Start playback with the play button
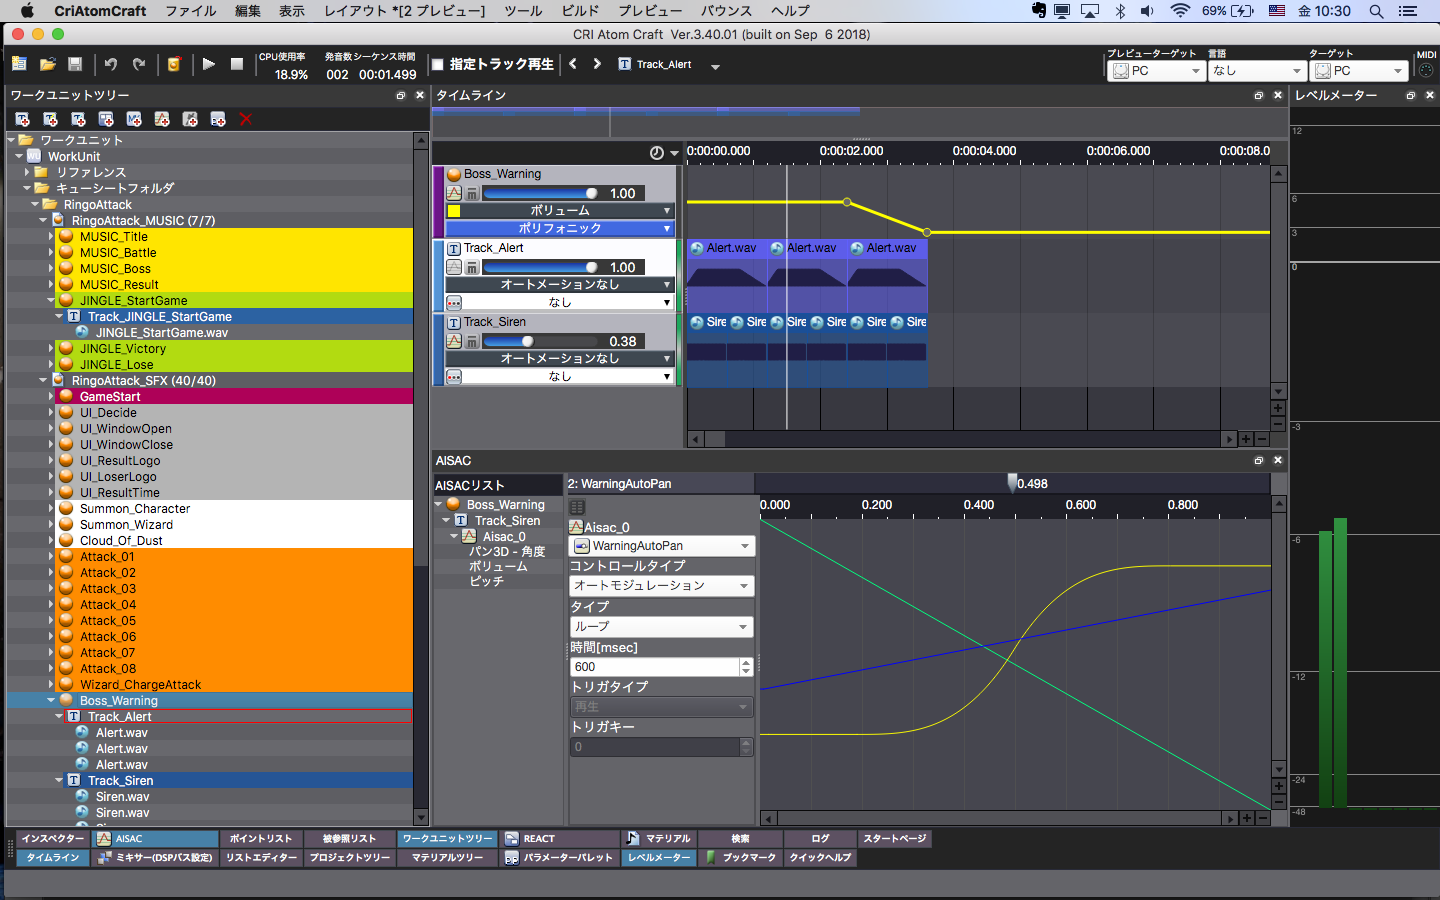Screen dimensions: 1440x900 click(x=208, y=64)
